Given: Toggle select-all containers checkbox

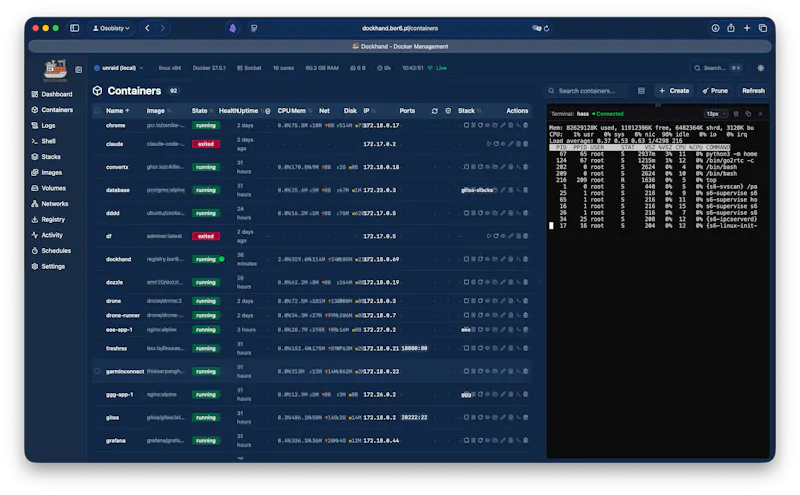Looking at the screenshot, I should click(x=97, y=111).
